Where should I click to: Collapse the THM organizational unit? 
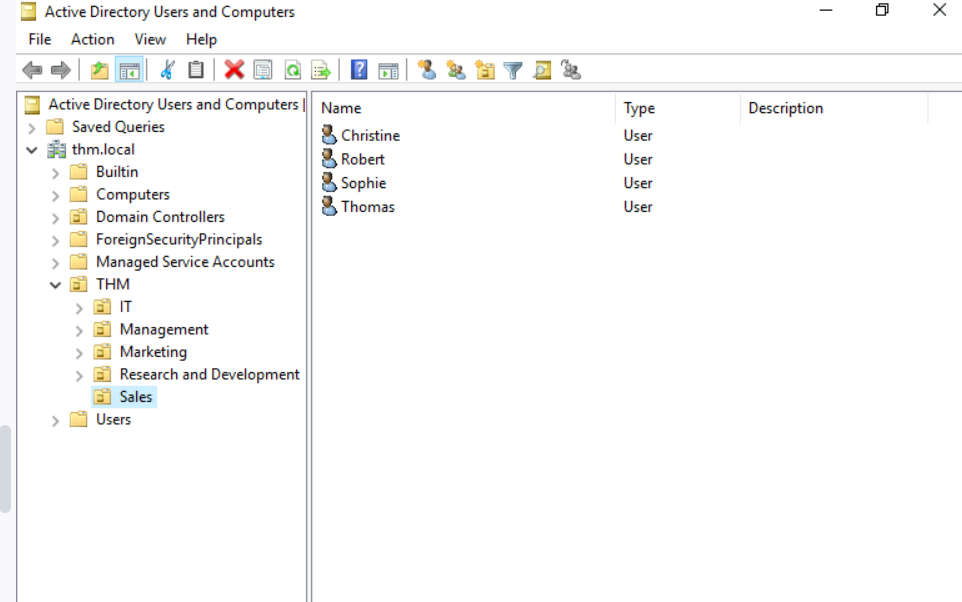[x=55, y=285]
